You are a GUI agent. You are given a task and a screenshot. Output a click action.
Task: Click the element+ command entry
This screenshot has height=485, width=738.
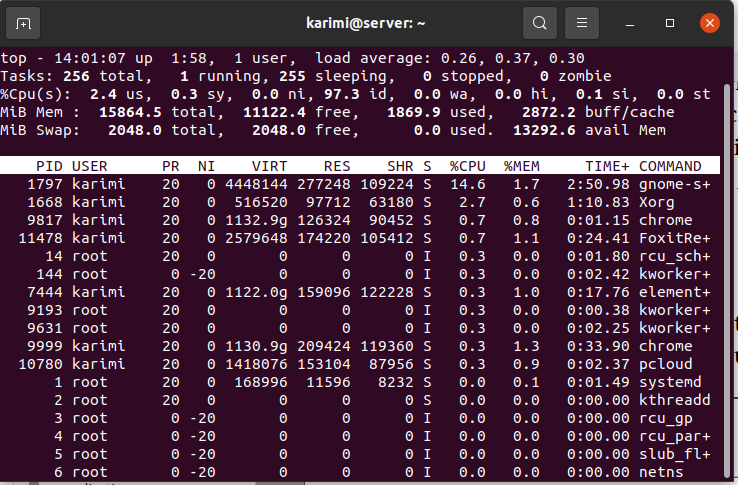click(x=674, y=292)
